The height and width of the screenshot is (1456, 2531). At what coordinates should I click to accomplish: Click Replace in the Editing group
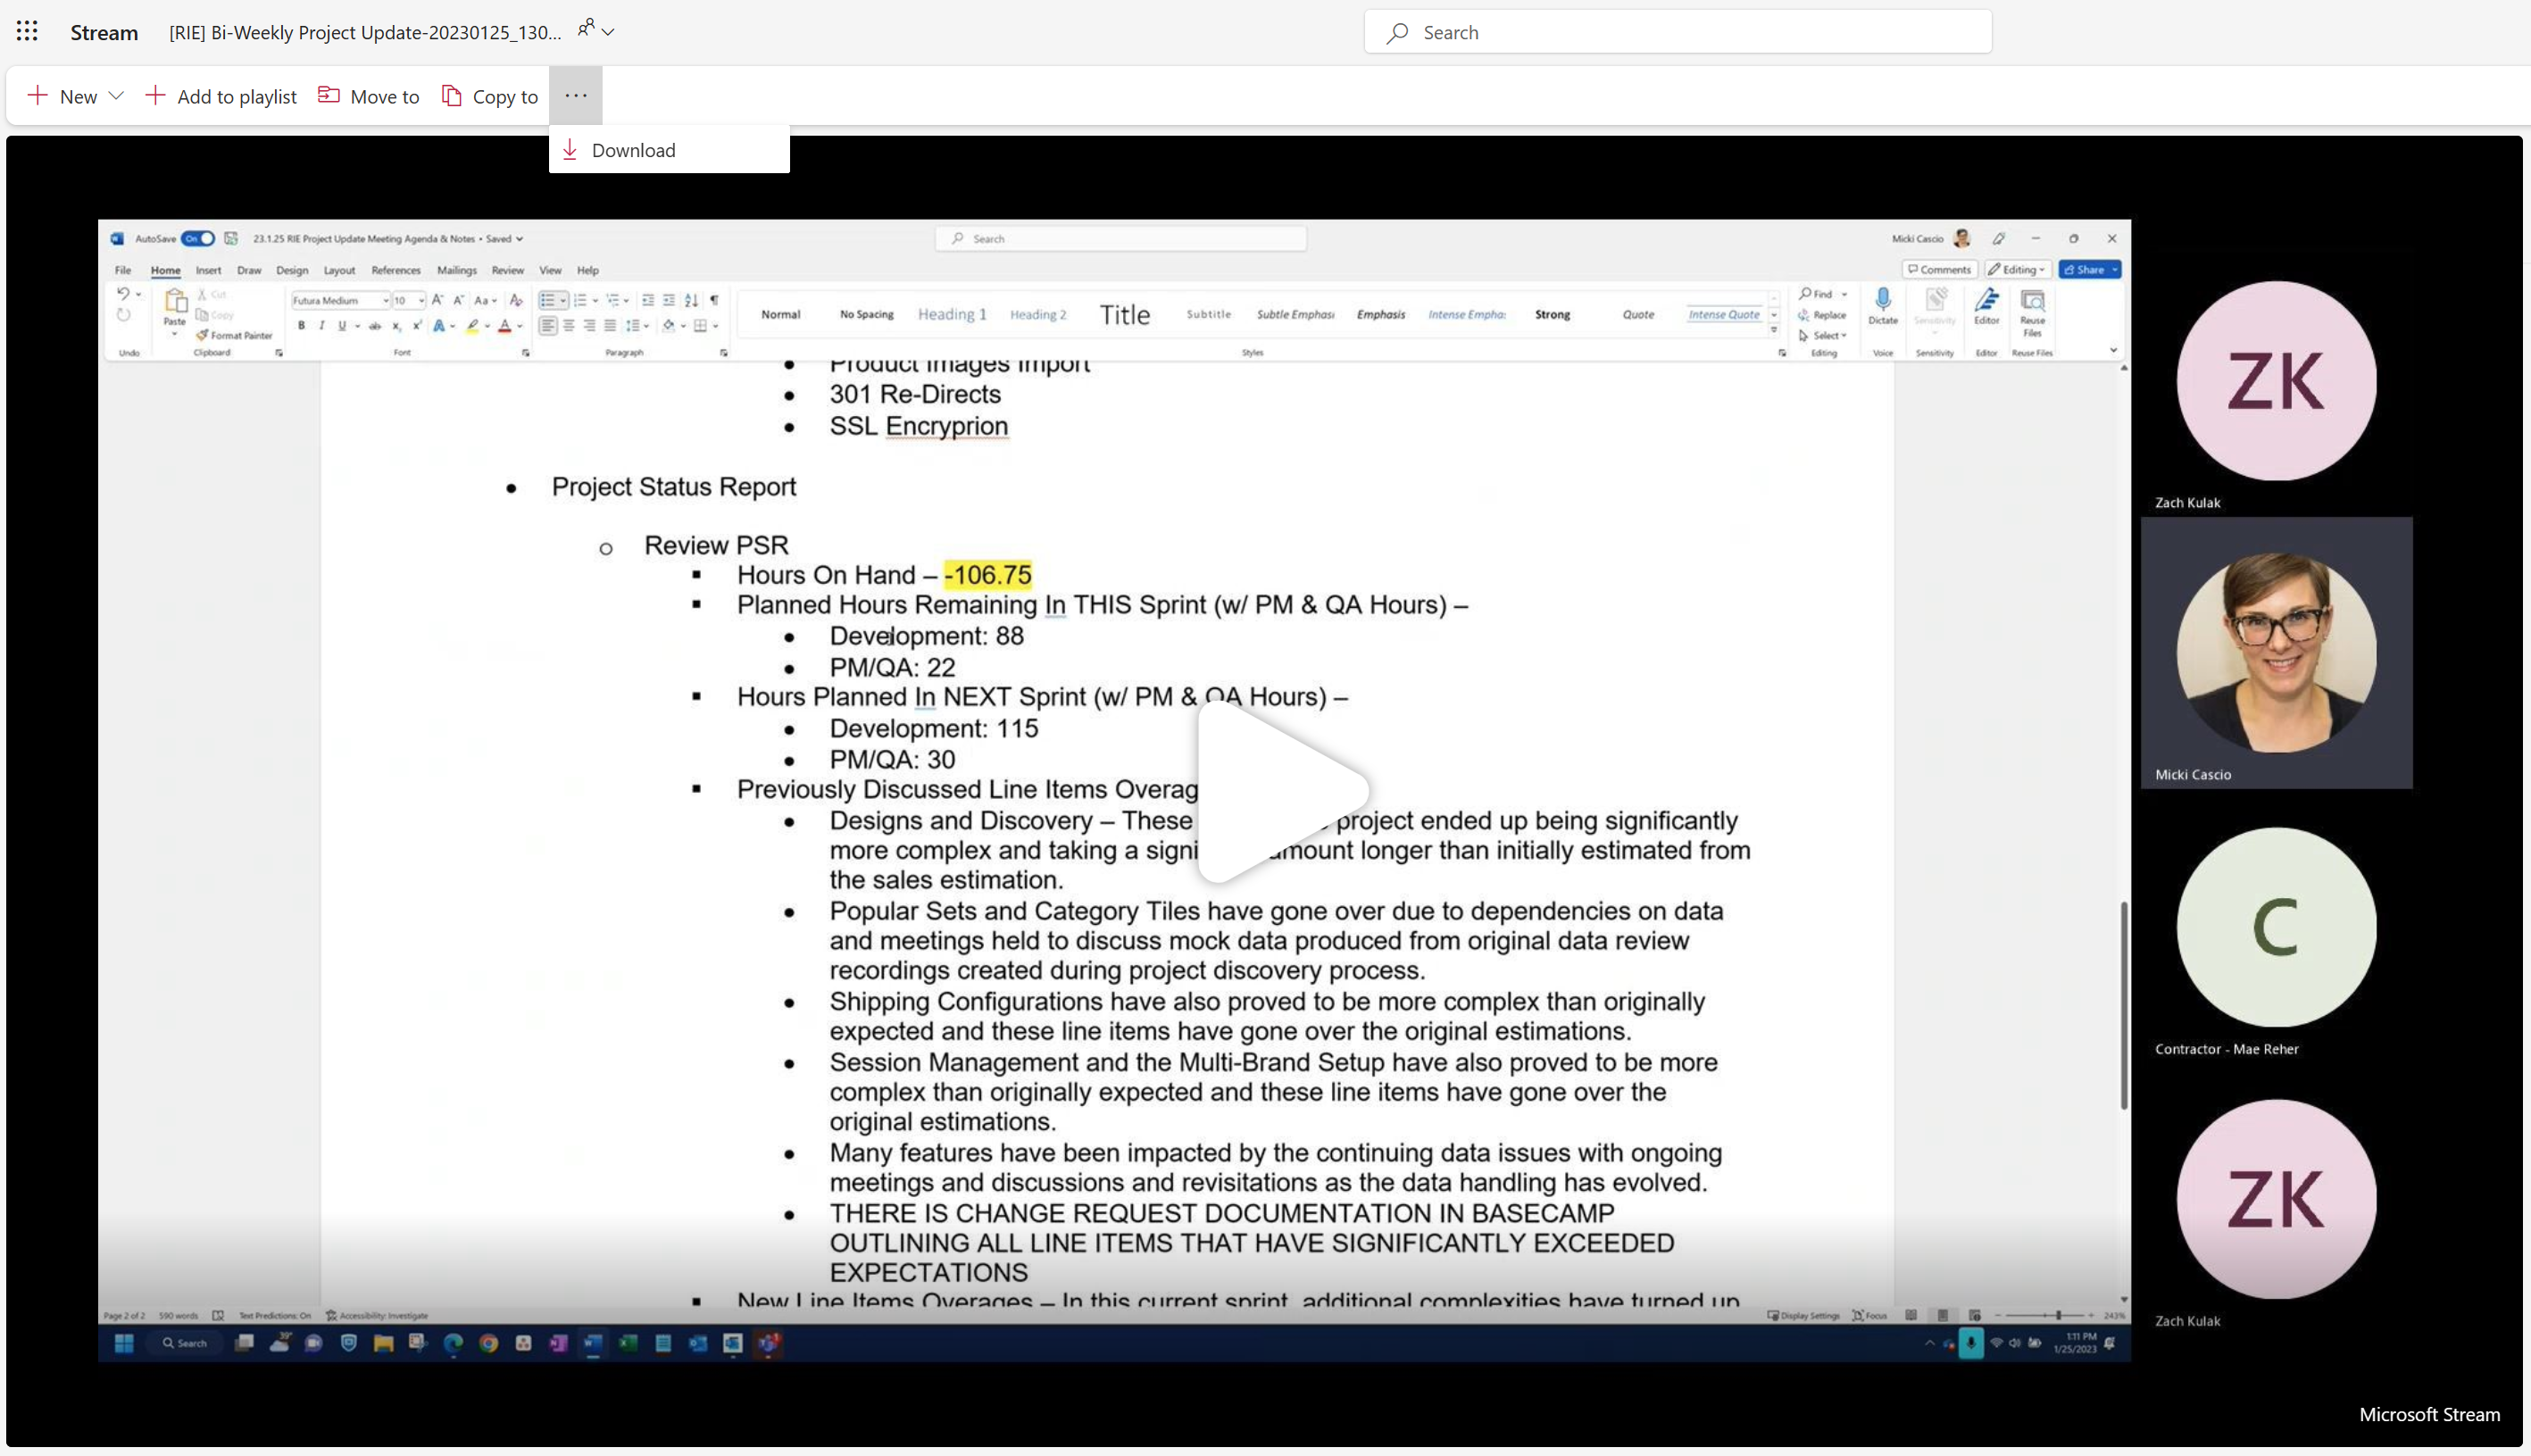pos(1822,315)
